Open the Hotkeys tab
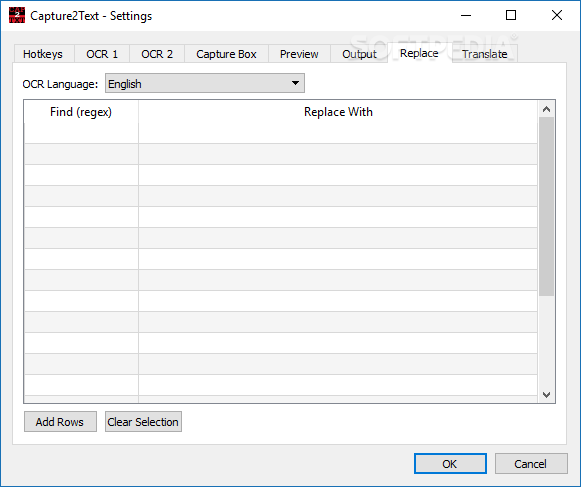Image resolution: width=581 pixels, height=487 pixels. tap(43, 54)
